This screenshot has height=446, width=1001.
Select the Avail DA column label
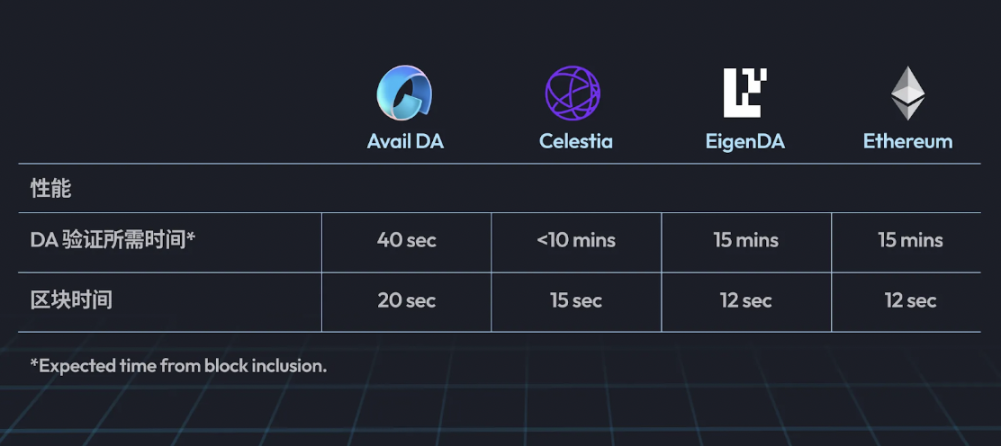coord(405,141)
